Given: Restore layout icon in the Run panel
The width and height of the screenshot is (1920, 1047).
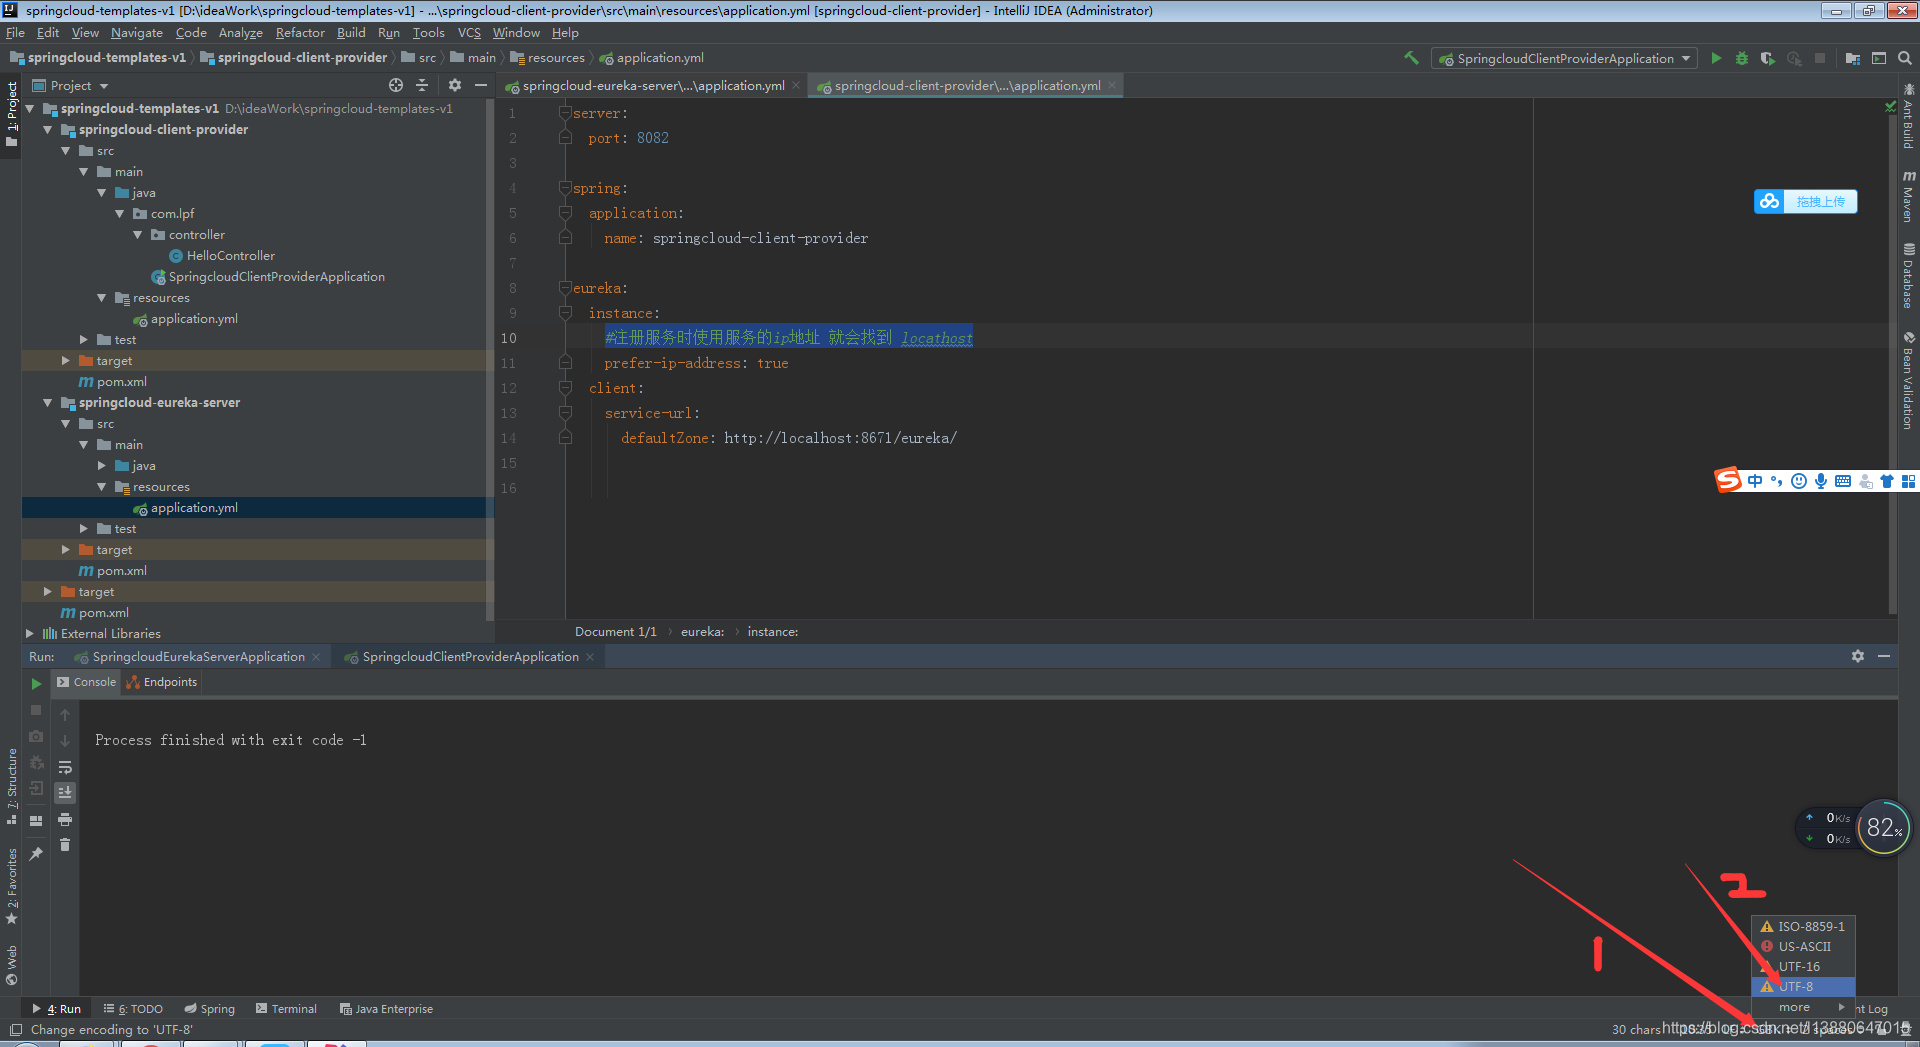Looking at the screenshot, I should tap(36, 820).
